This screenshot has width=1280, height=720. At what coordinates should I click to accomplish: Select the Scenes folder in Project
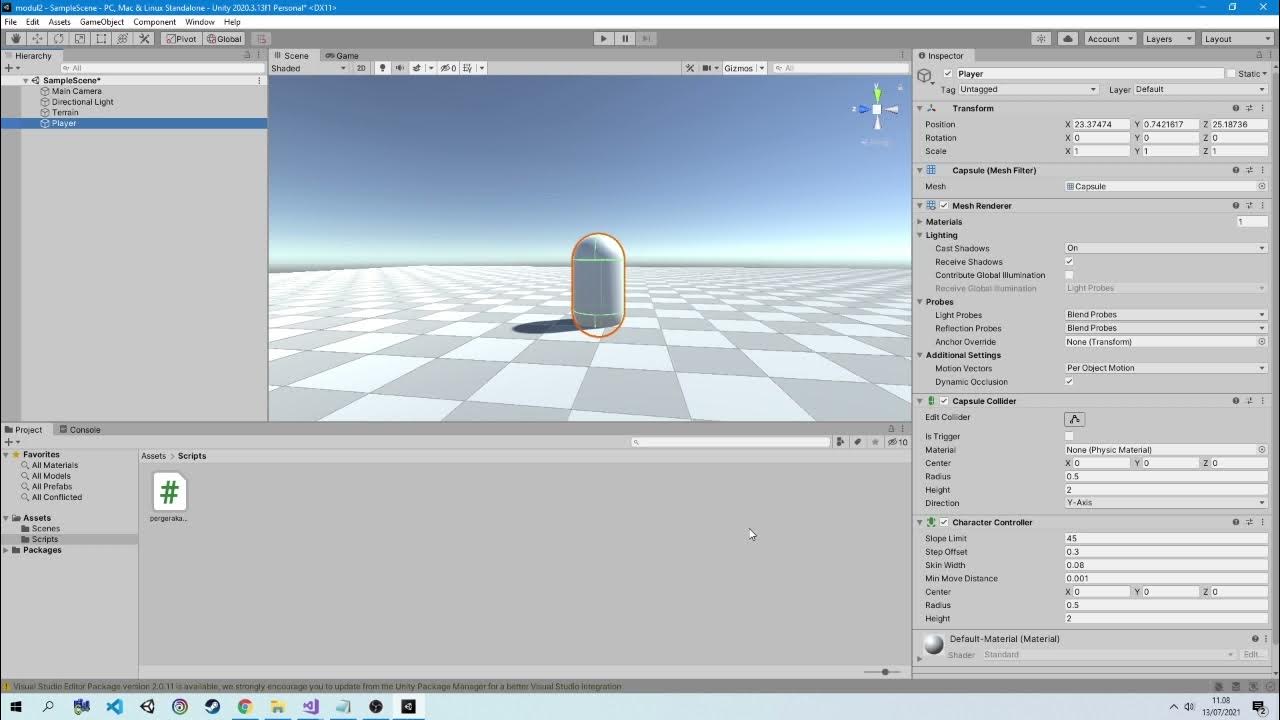tap(46, 528)
